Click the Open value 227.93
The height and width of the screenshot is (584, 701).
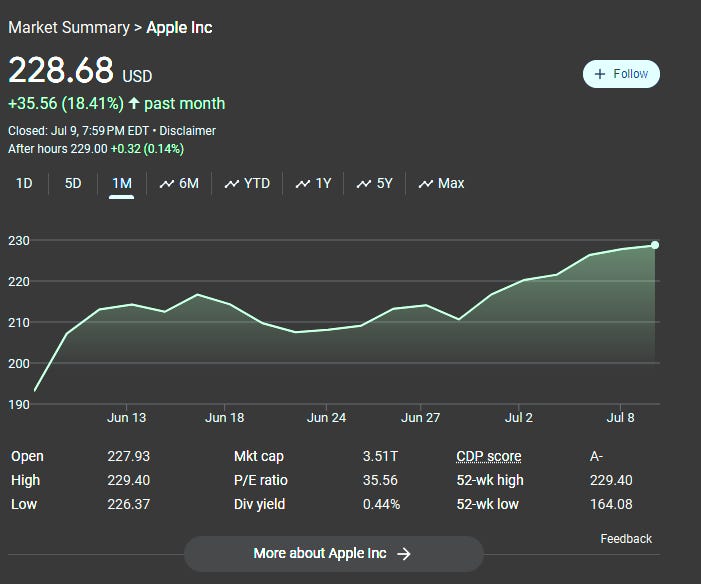[128, 456]
